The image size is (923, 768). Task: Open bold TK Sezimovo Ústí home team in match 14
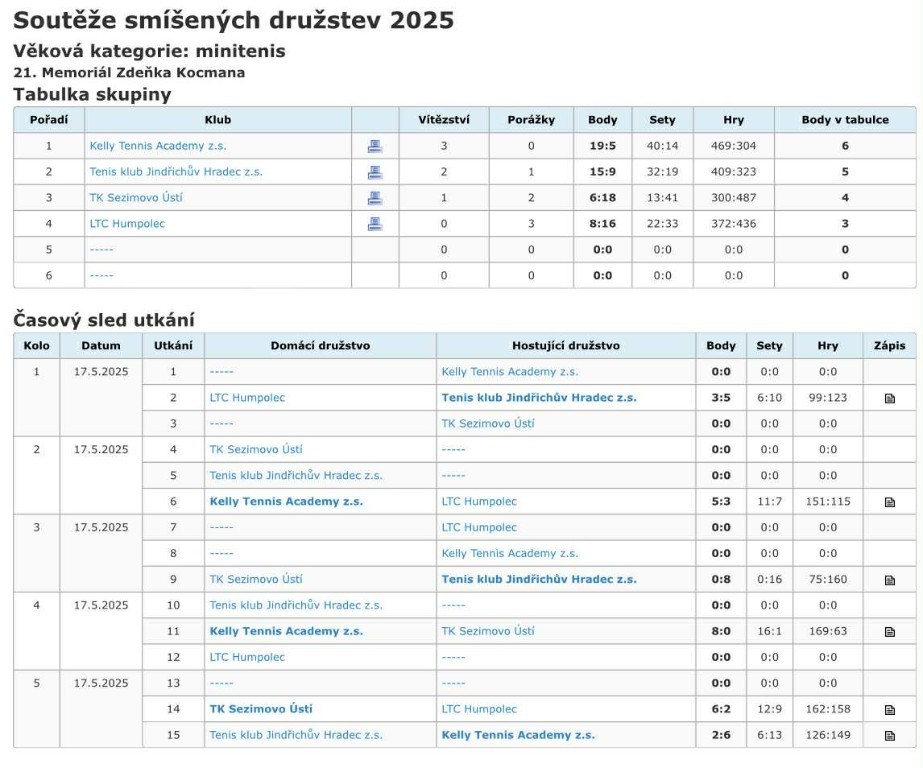click(261, 709)
